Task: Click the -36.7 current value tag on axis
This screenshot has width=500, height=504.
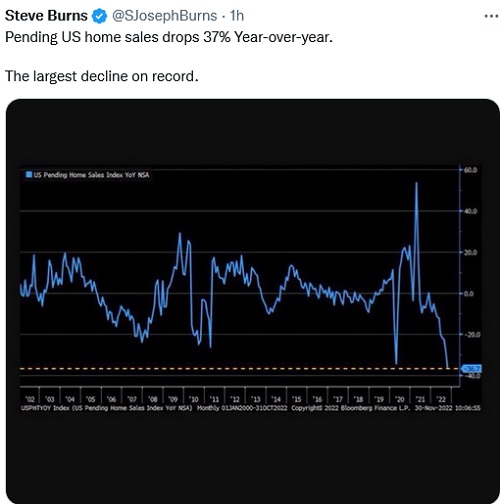Action: click(471, 369)
